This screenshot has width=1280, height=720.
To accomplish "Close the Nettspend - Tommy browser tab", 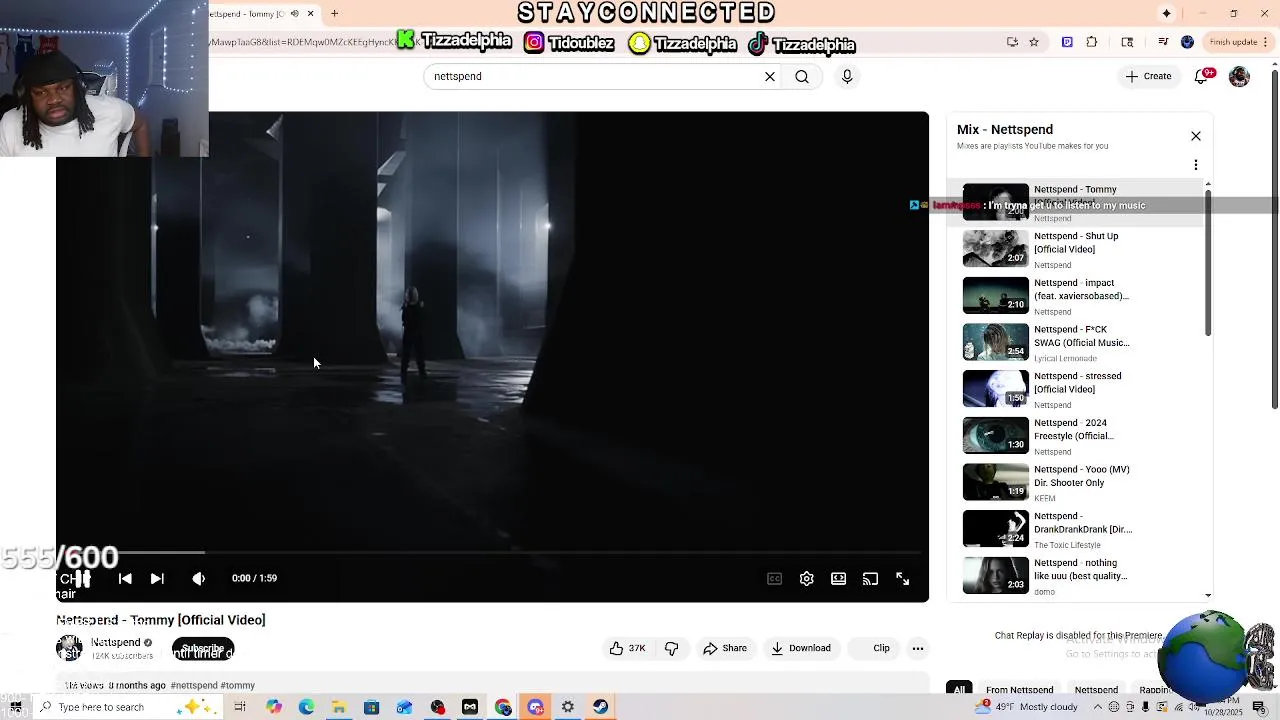I will (x=310, y=13).
